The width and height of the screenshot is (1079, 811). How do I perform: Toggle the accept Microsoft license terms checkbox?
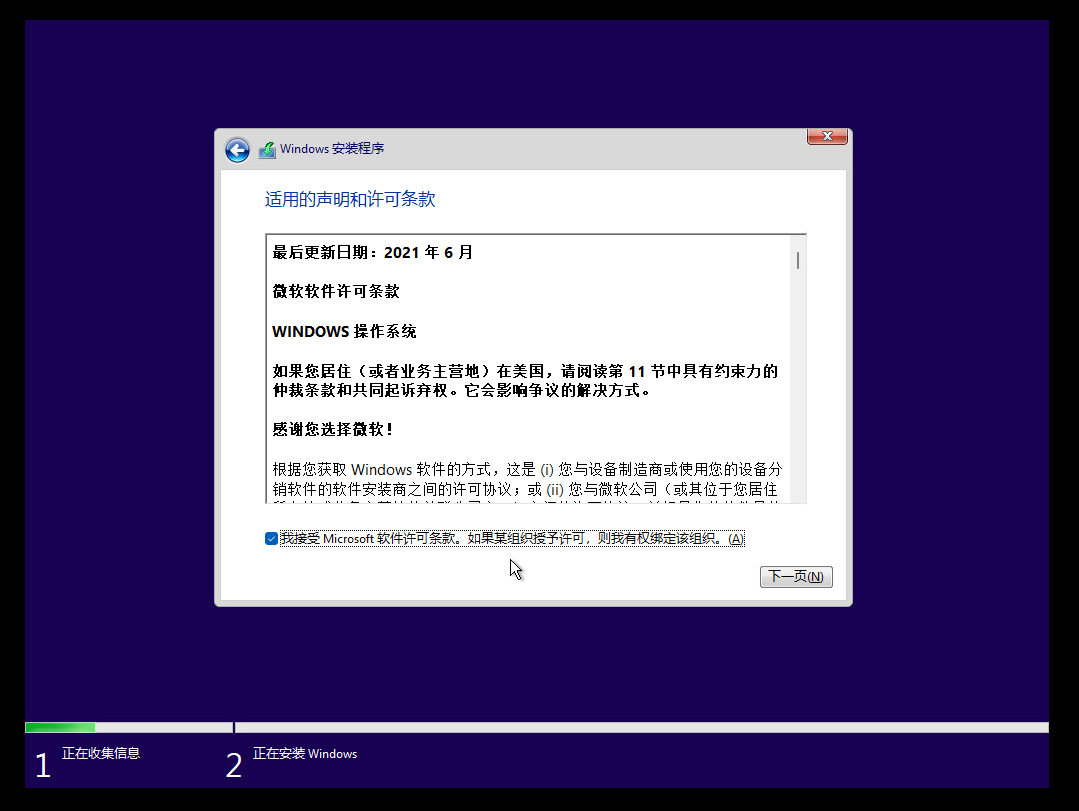point(271,539)
